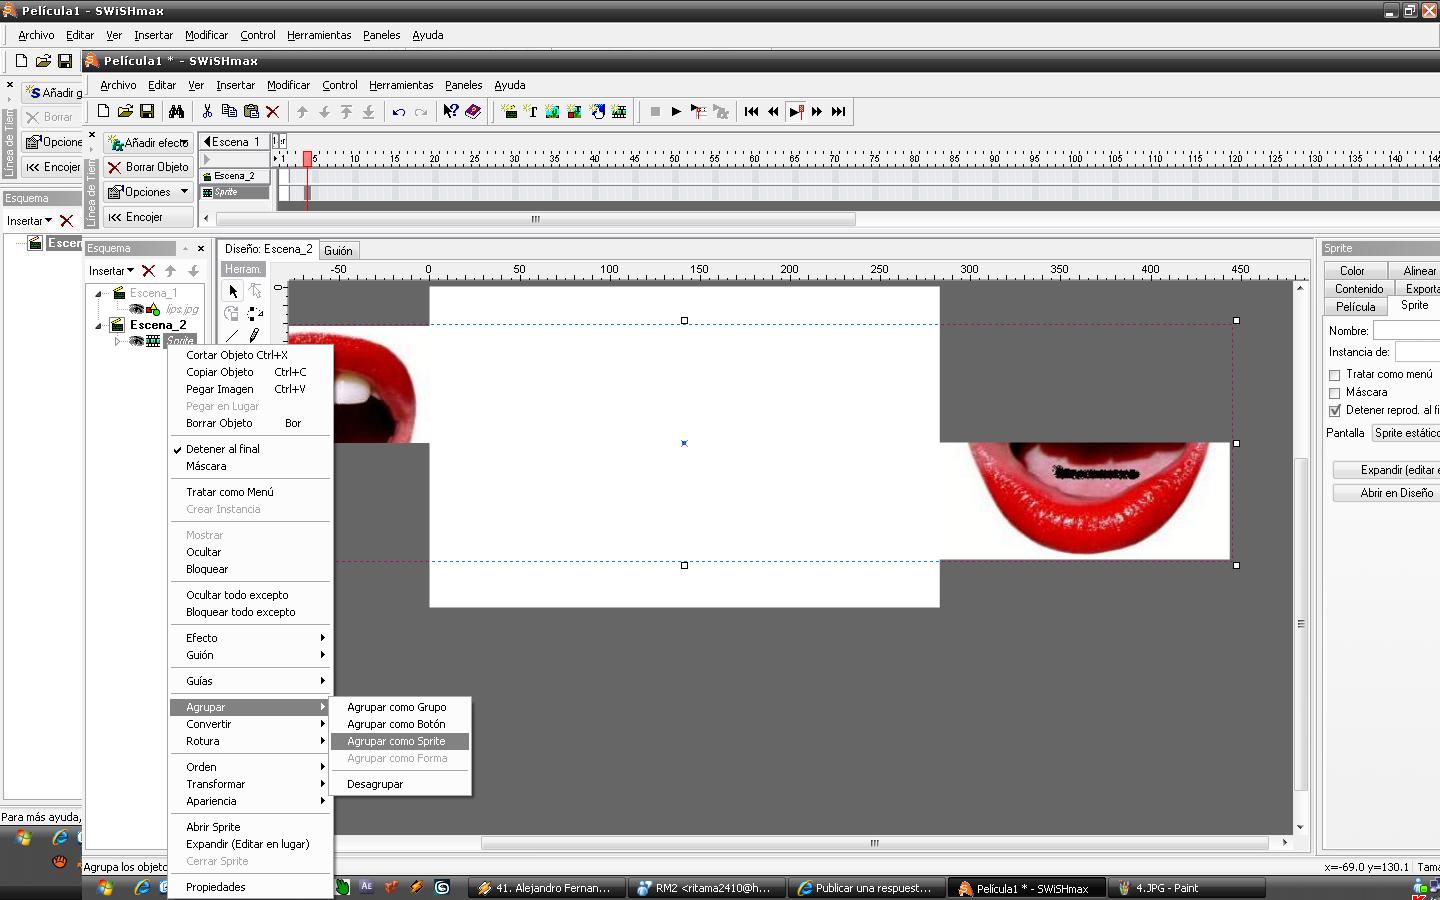This screenshot has height=900, width=1440.
Task: Click the What's This help cursor icon
Action: coord(451,111)
